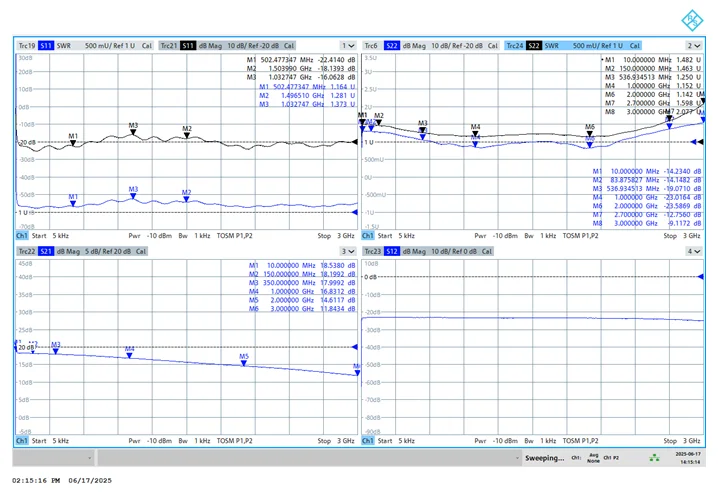Click the green network status icon
This screenshot has width=718, height=495.
654,457
